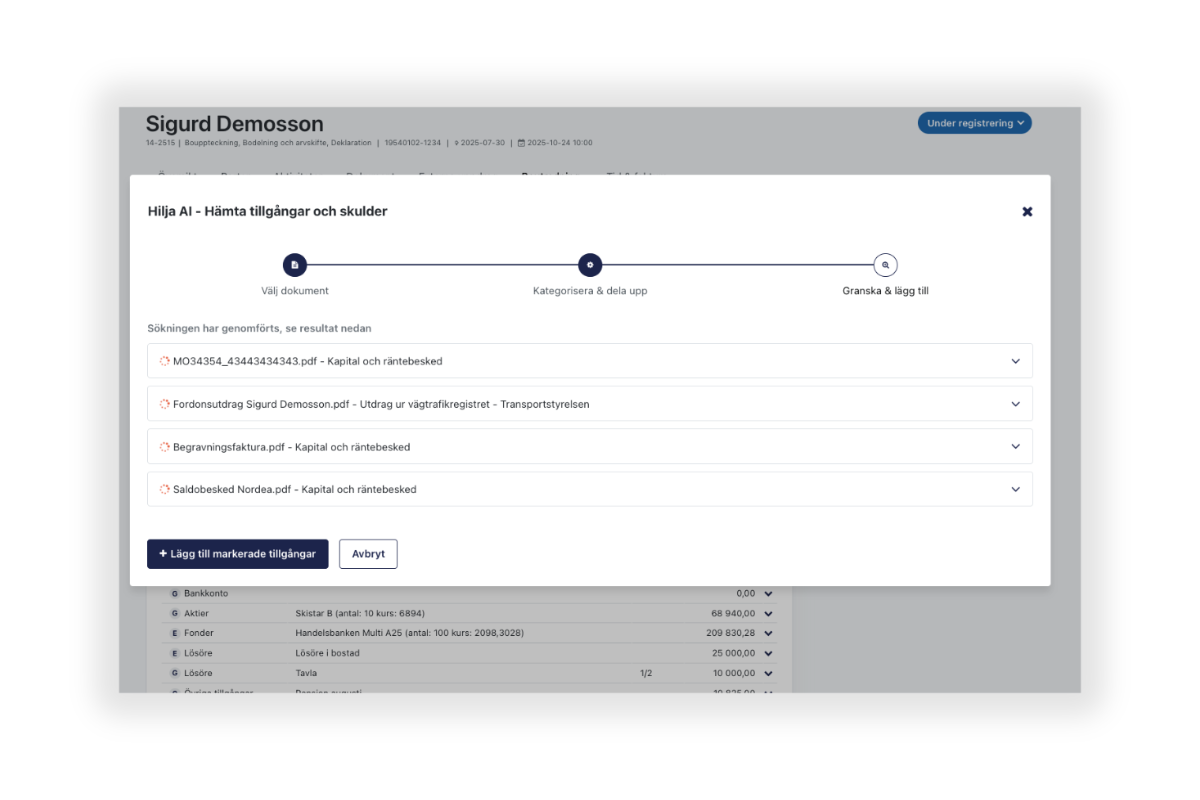This screenshot has height=800, width=1200.
Task: Expand the Saldobesked Nordea.pdf result chevron
Action: point(1015,490)
